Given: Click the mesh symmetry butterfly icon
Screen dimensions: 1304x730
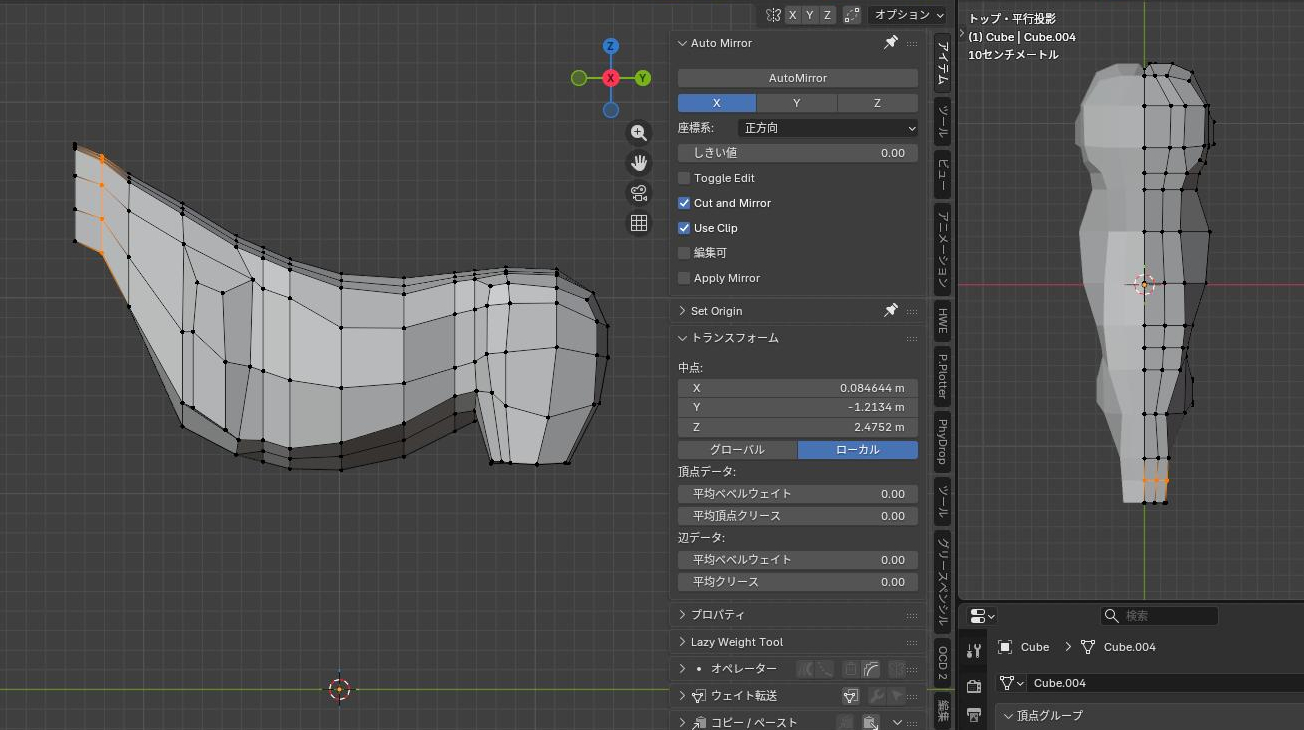Looking at the screenshot, I should point(773,15).
